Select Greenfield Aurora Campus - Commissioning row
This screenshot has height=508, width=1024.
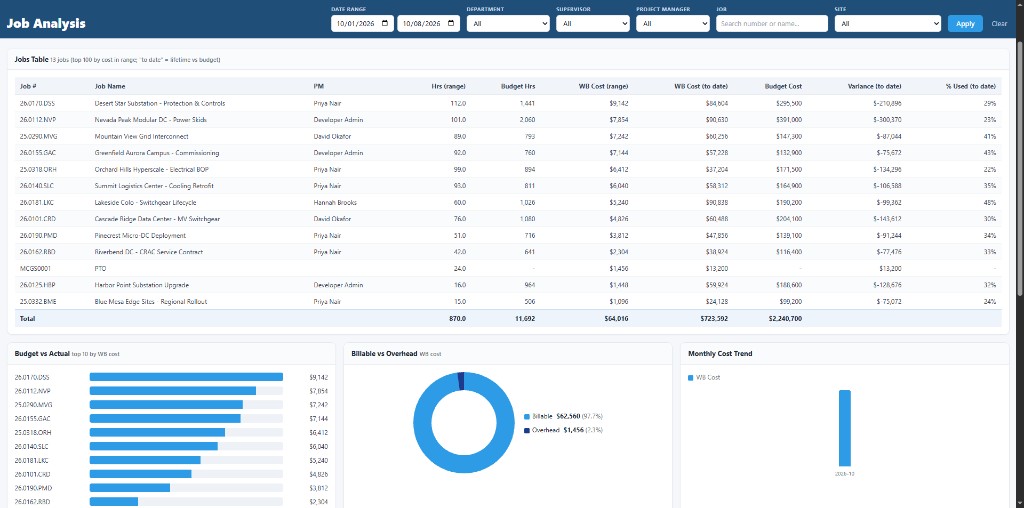507,153
